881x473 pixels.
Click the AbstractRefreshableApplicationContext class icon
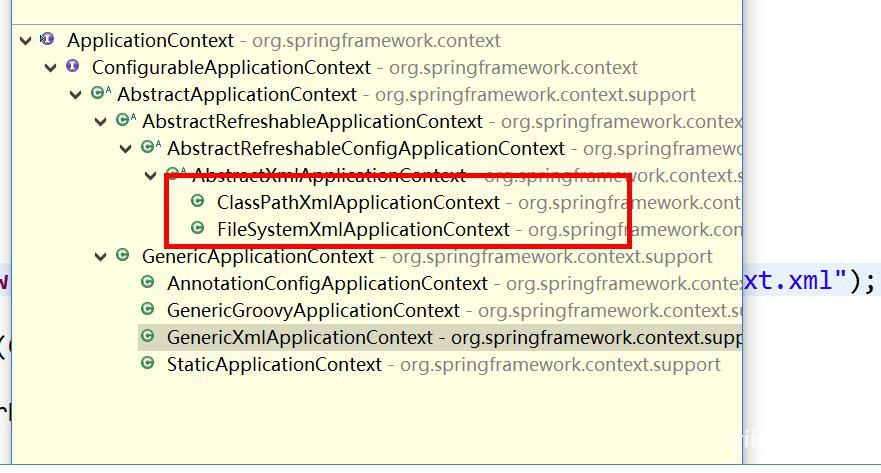pos(126,120)
